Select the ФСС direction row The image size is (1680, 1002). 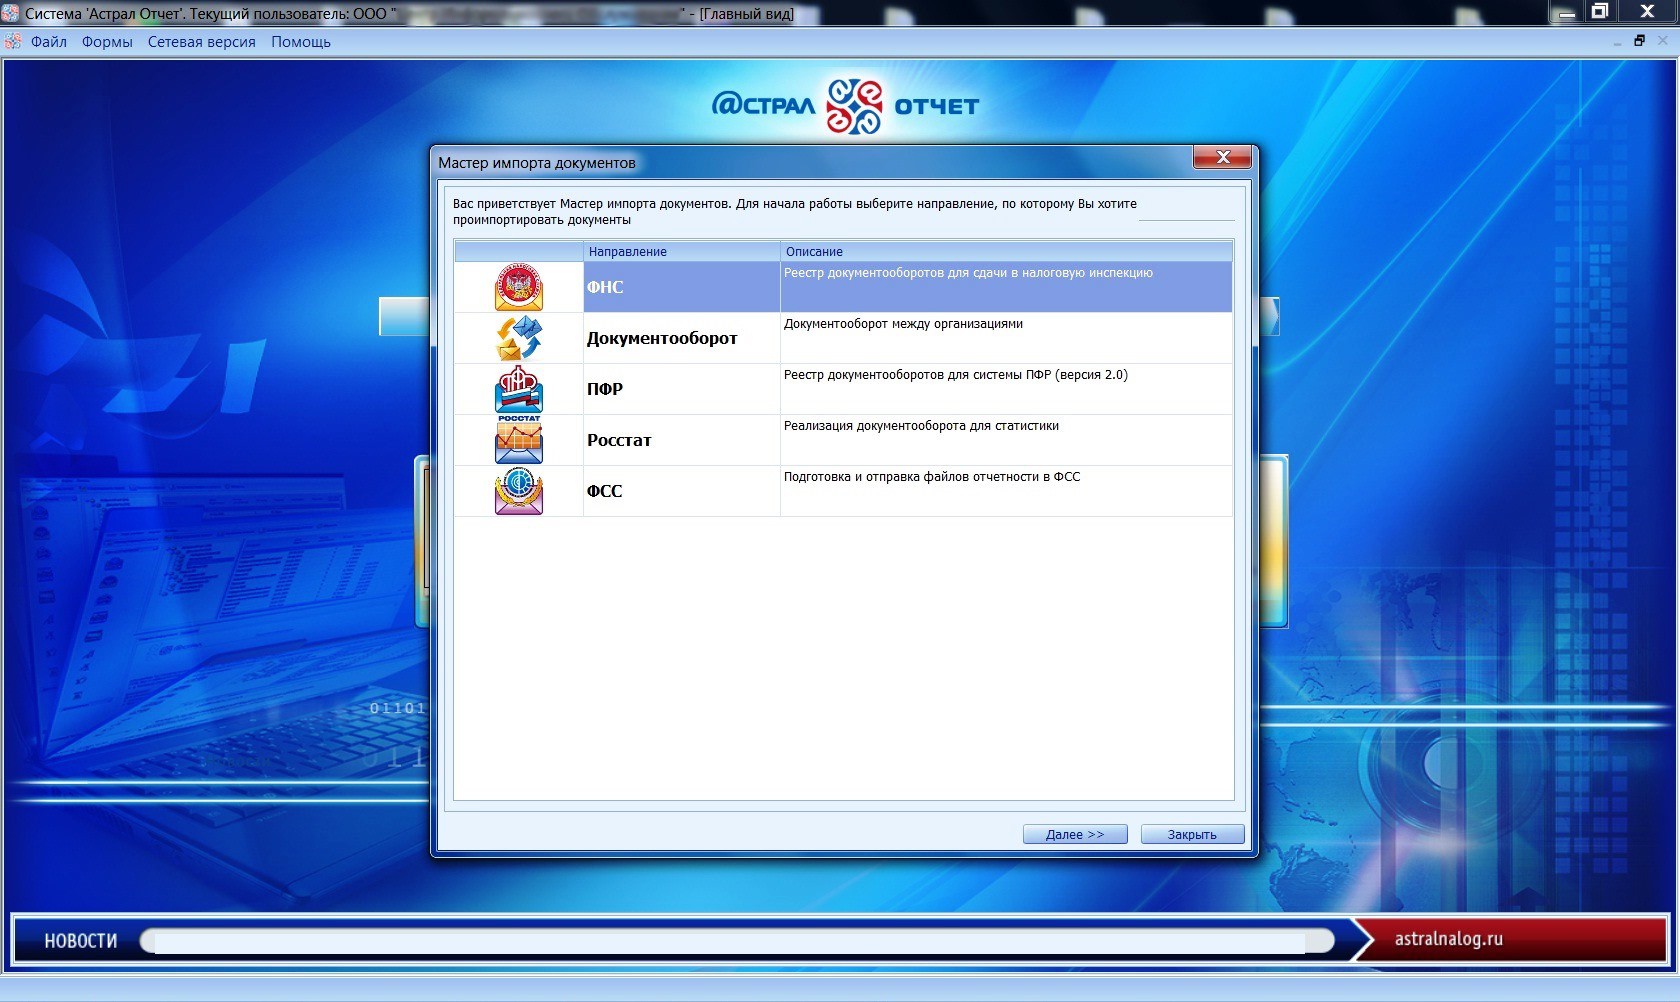click(843, 491)
